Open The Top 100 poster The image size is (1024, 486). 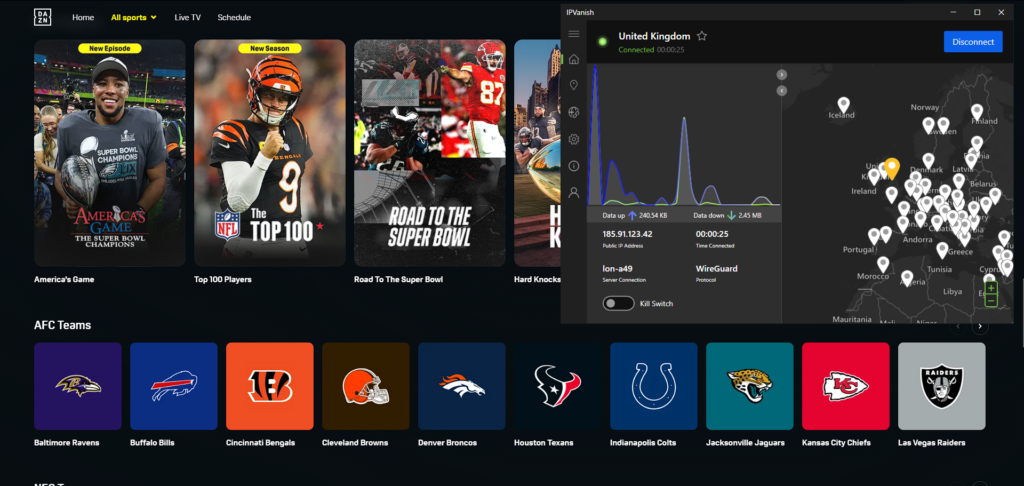pyautogui.click(x=270, y=153)
